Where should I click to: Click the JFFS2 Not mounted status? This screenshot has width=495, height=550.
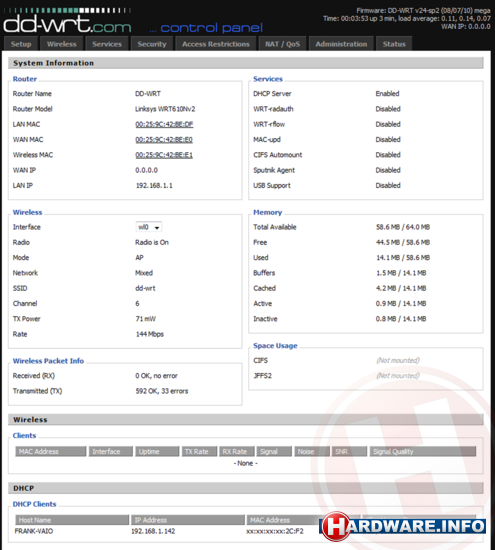click(x=398, y=376)
